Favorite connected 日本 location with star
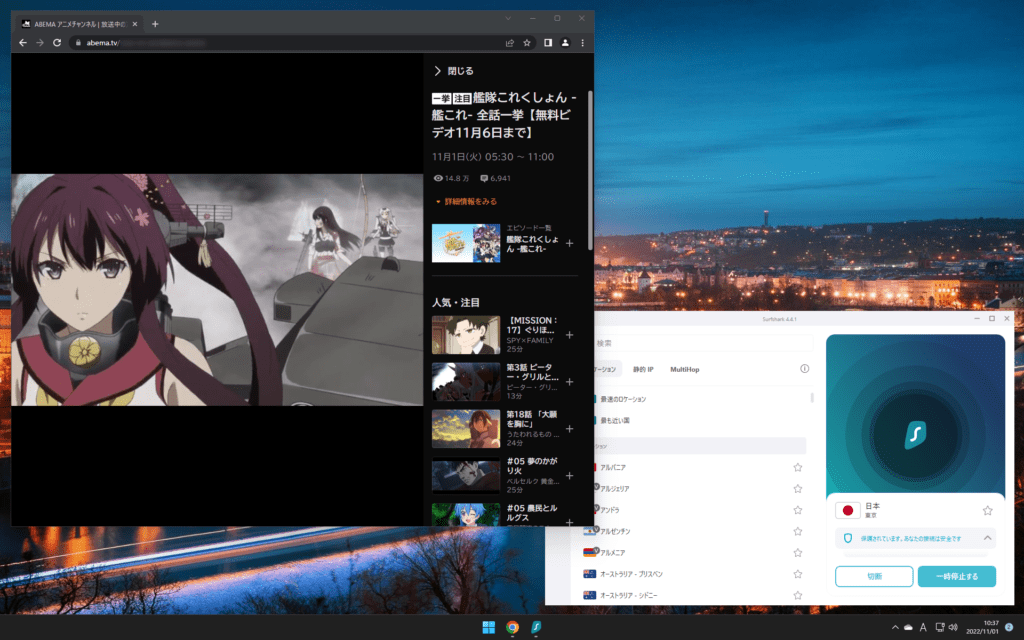 coord(987,510)
